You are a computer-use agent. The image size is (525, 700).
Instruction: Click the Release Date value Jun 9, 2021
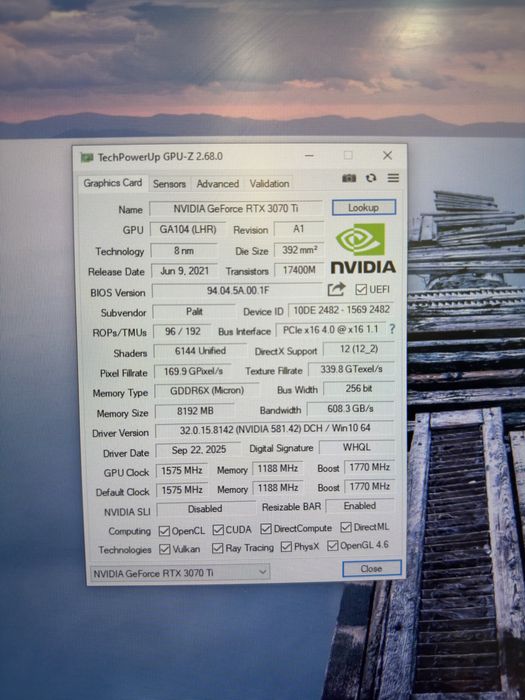[x=184, y=271]
